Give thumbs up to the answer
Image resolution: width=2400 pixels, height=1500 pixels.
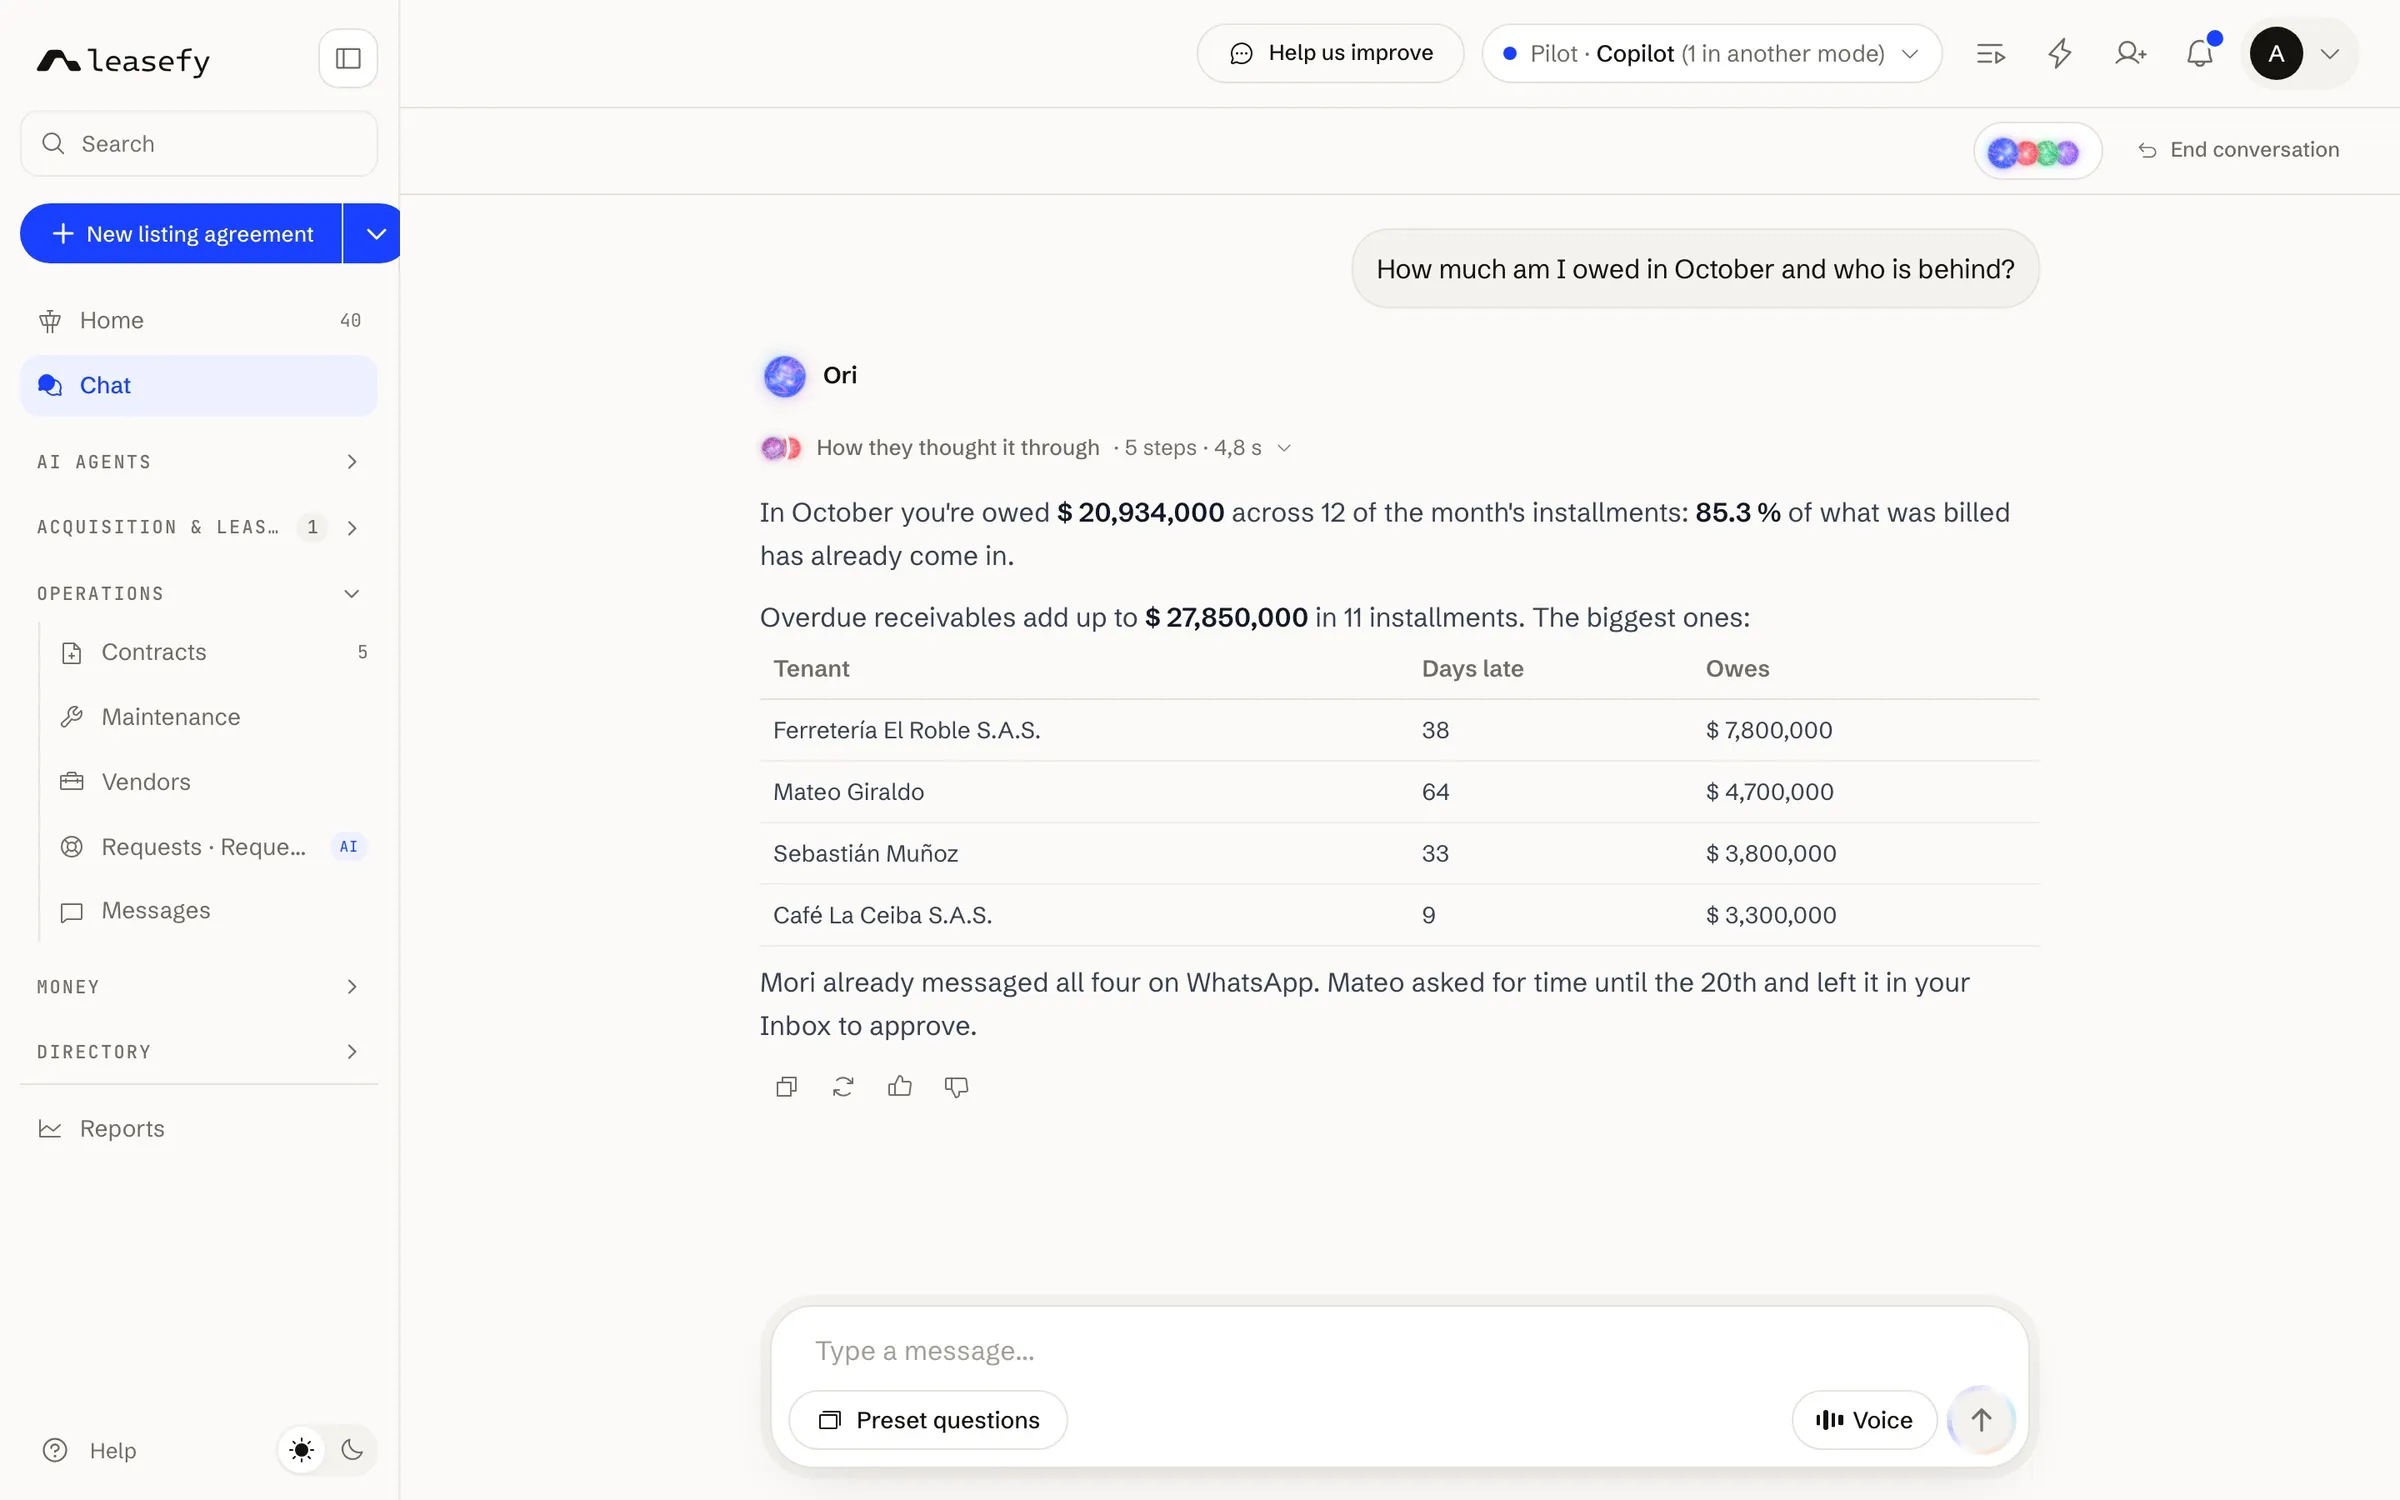(900, 1087)
